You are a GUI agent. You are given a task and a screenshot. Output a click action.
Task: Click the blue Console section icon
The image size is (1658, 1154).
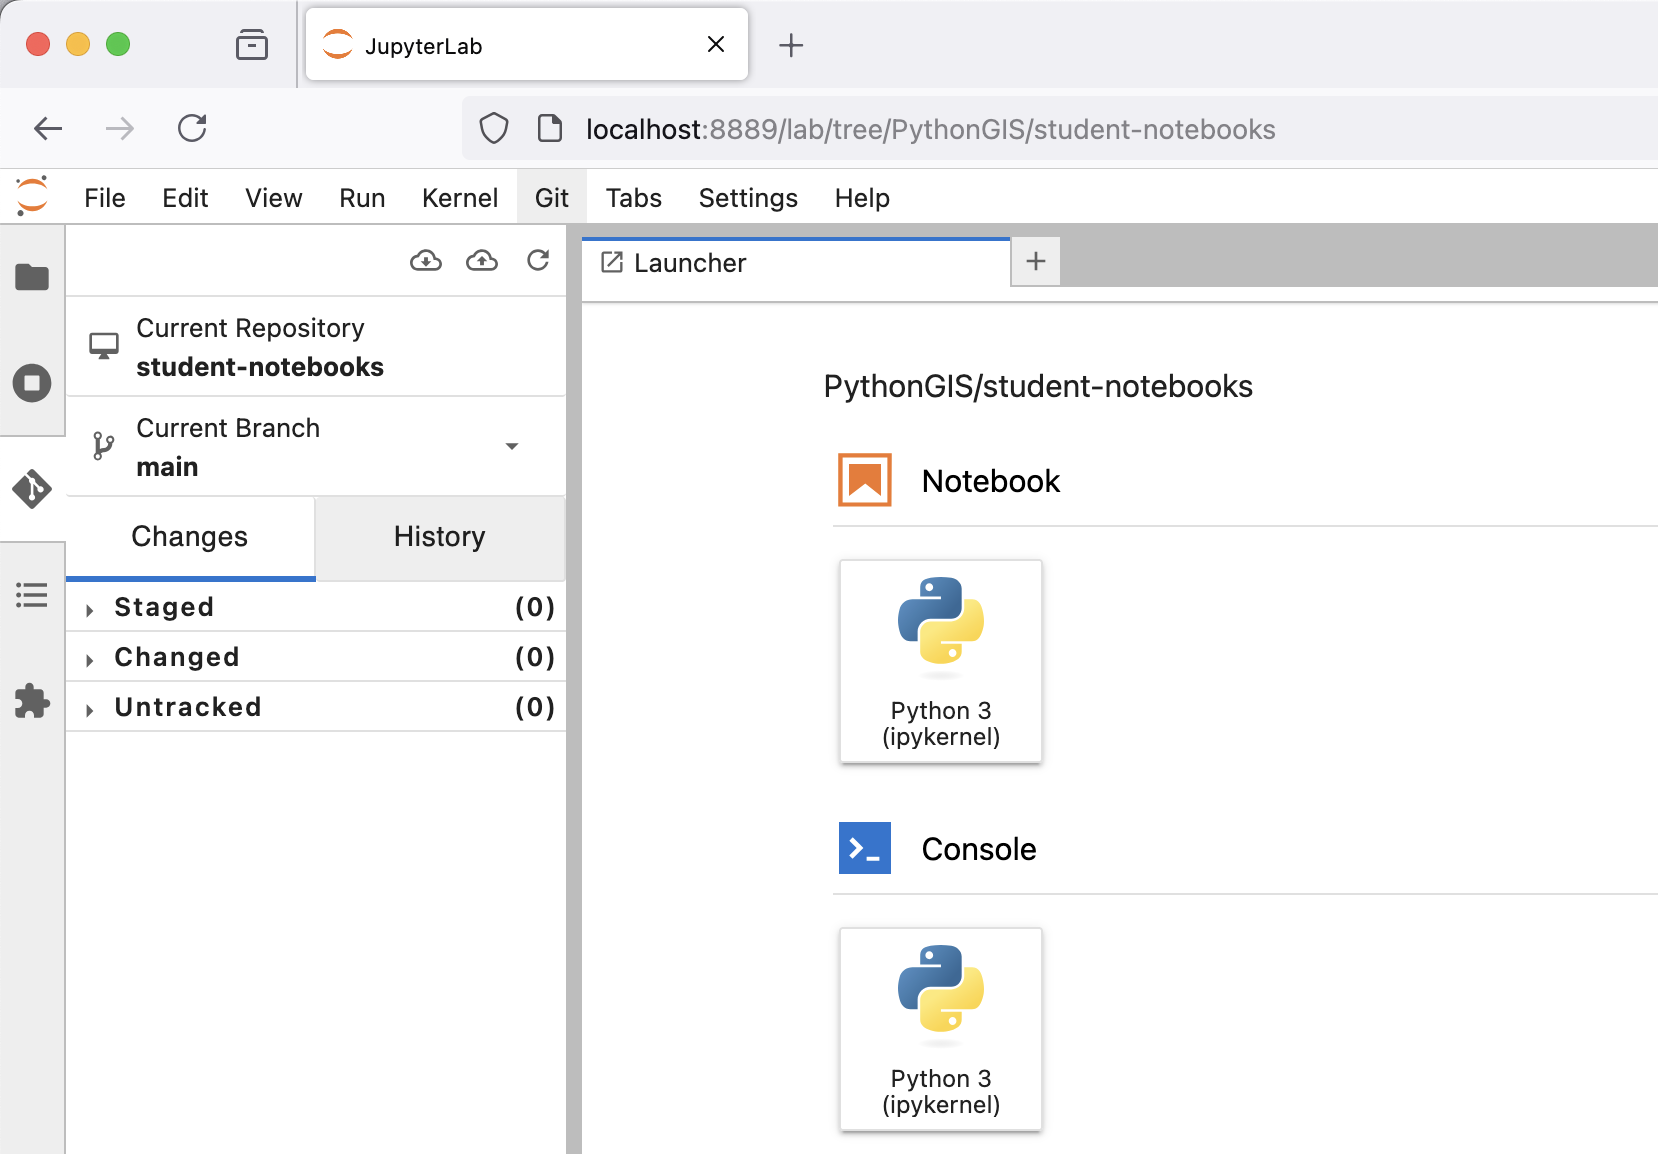tap(865, 848)
